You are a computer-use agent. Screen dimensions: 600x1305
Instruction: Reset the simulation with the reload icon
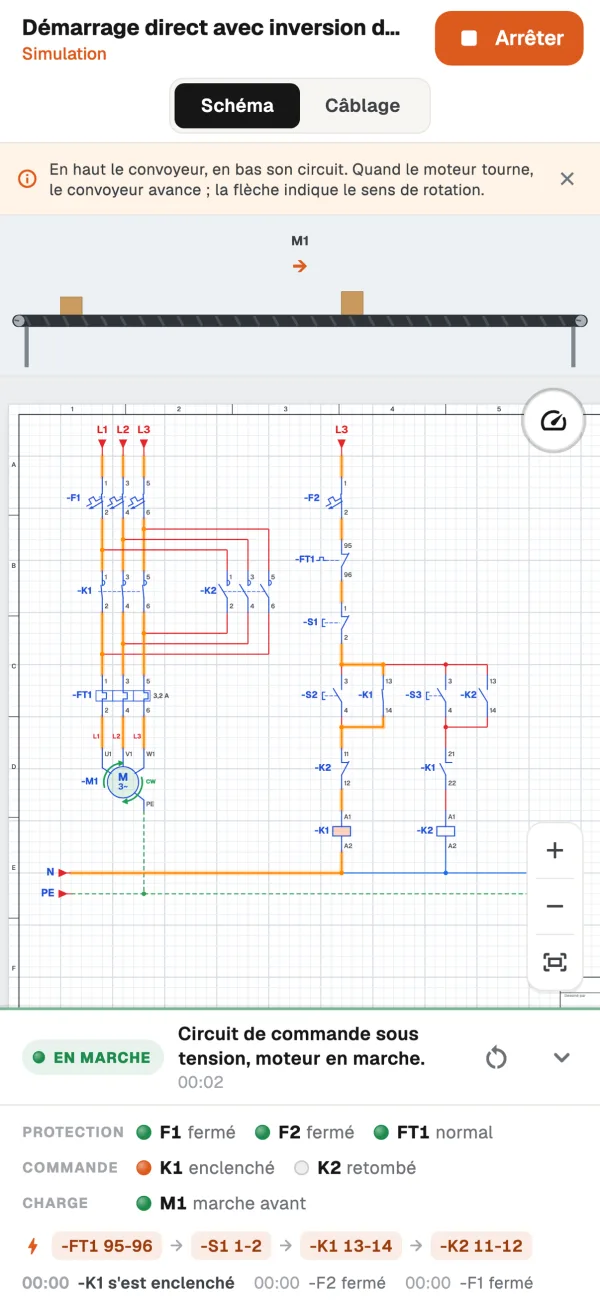[x=496, y=1058]
